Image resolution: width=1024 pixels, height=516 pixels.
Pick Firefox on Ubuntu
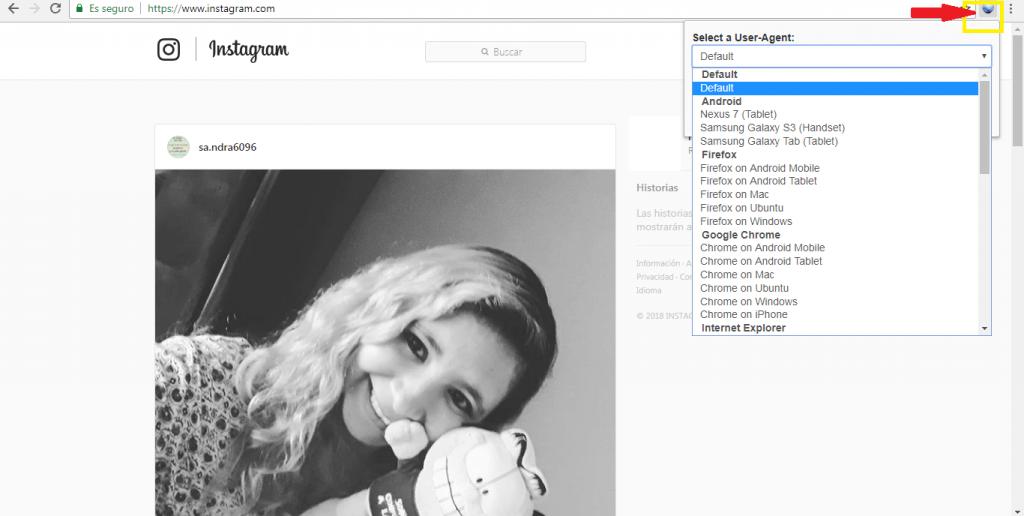coord(835,208)
